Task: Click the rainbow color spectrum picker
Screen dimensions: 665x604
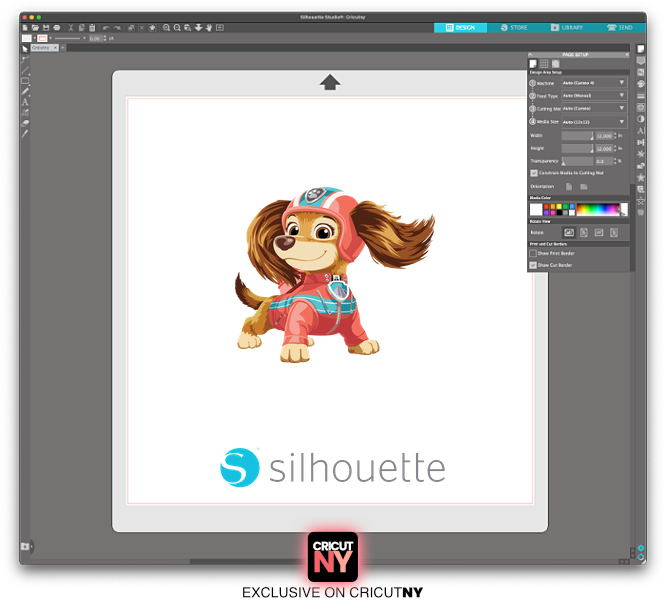Action: click(598, 210)
